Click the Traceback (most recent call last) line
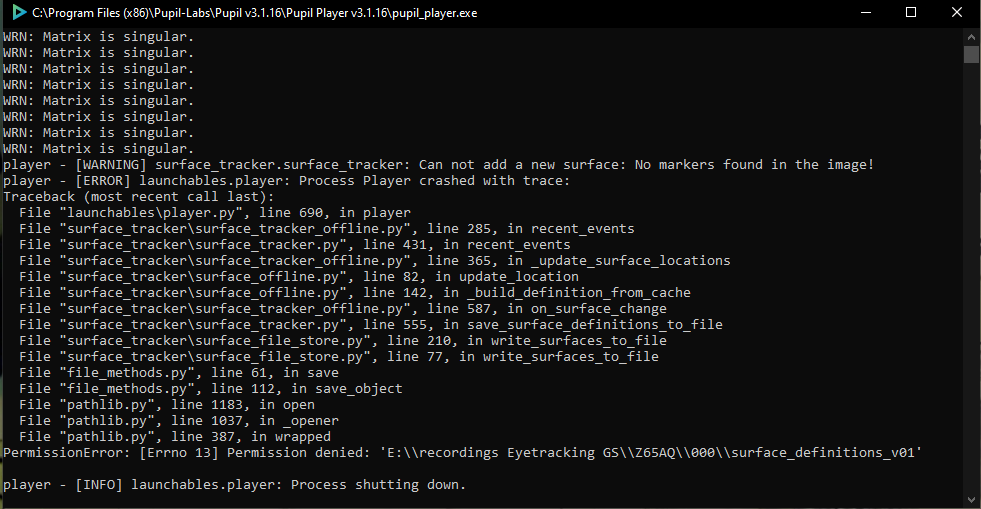The image size is (981, 509). point(138,197)
